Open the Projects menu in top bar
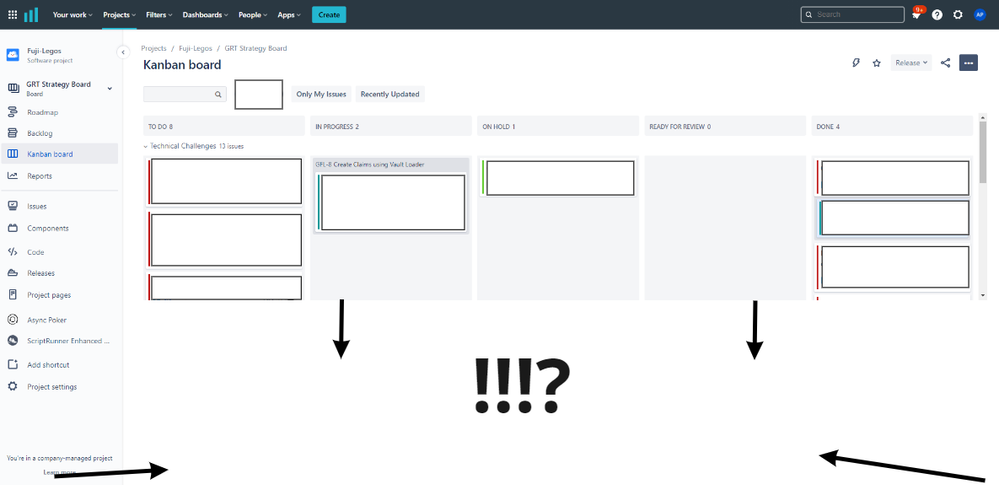This screenshot has width=999, height=485. tap(119, 15)
